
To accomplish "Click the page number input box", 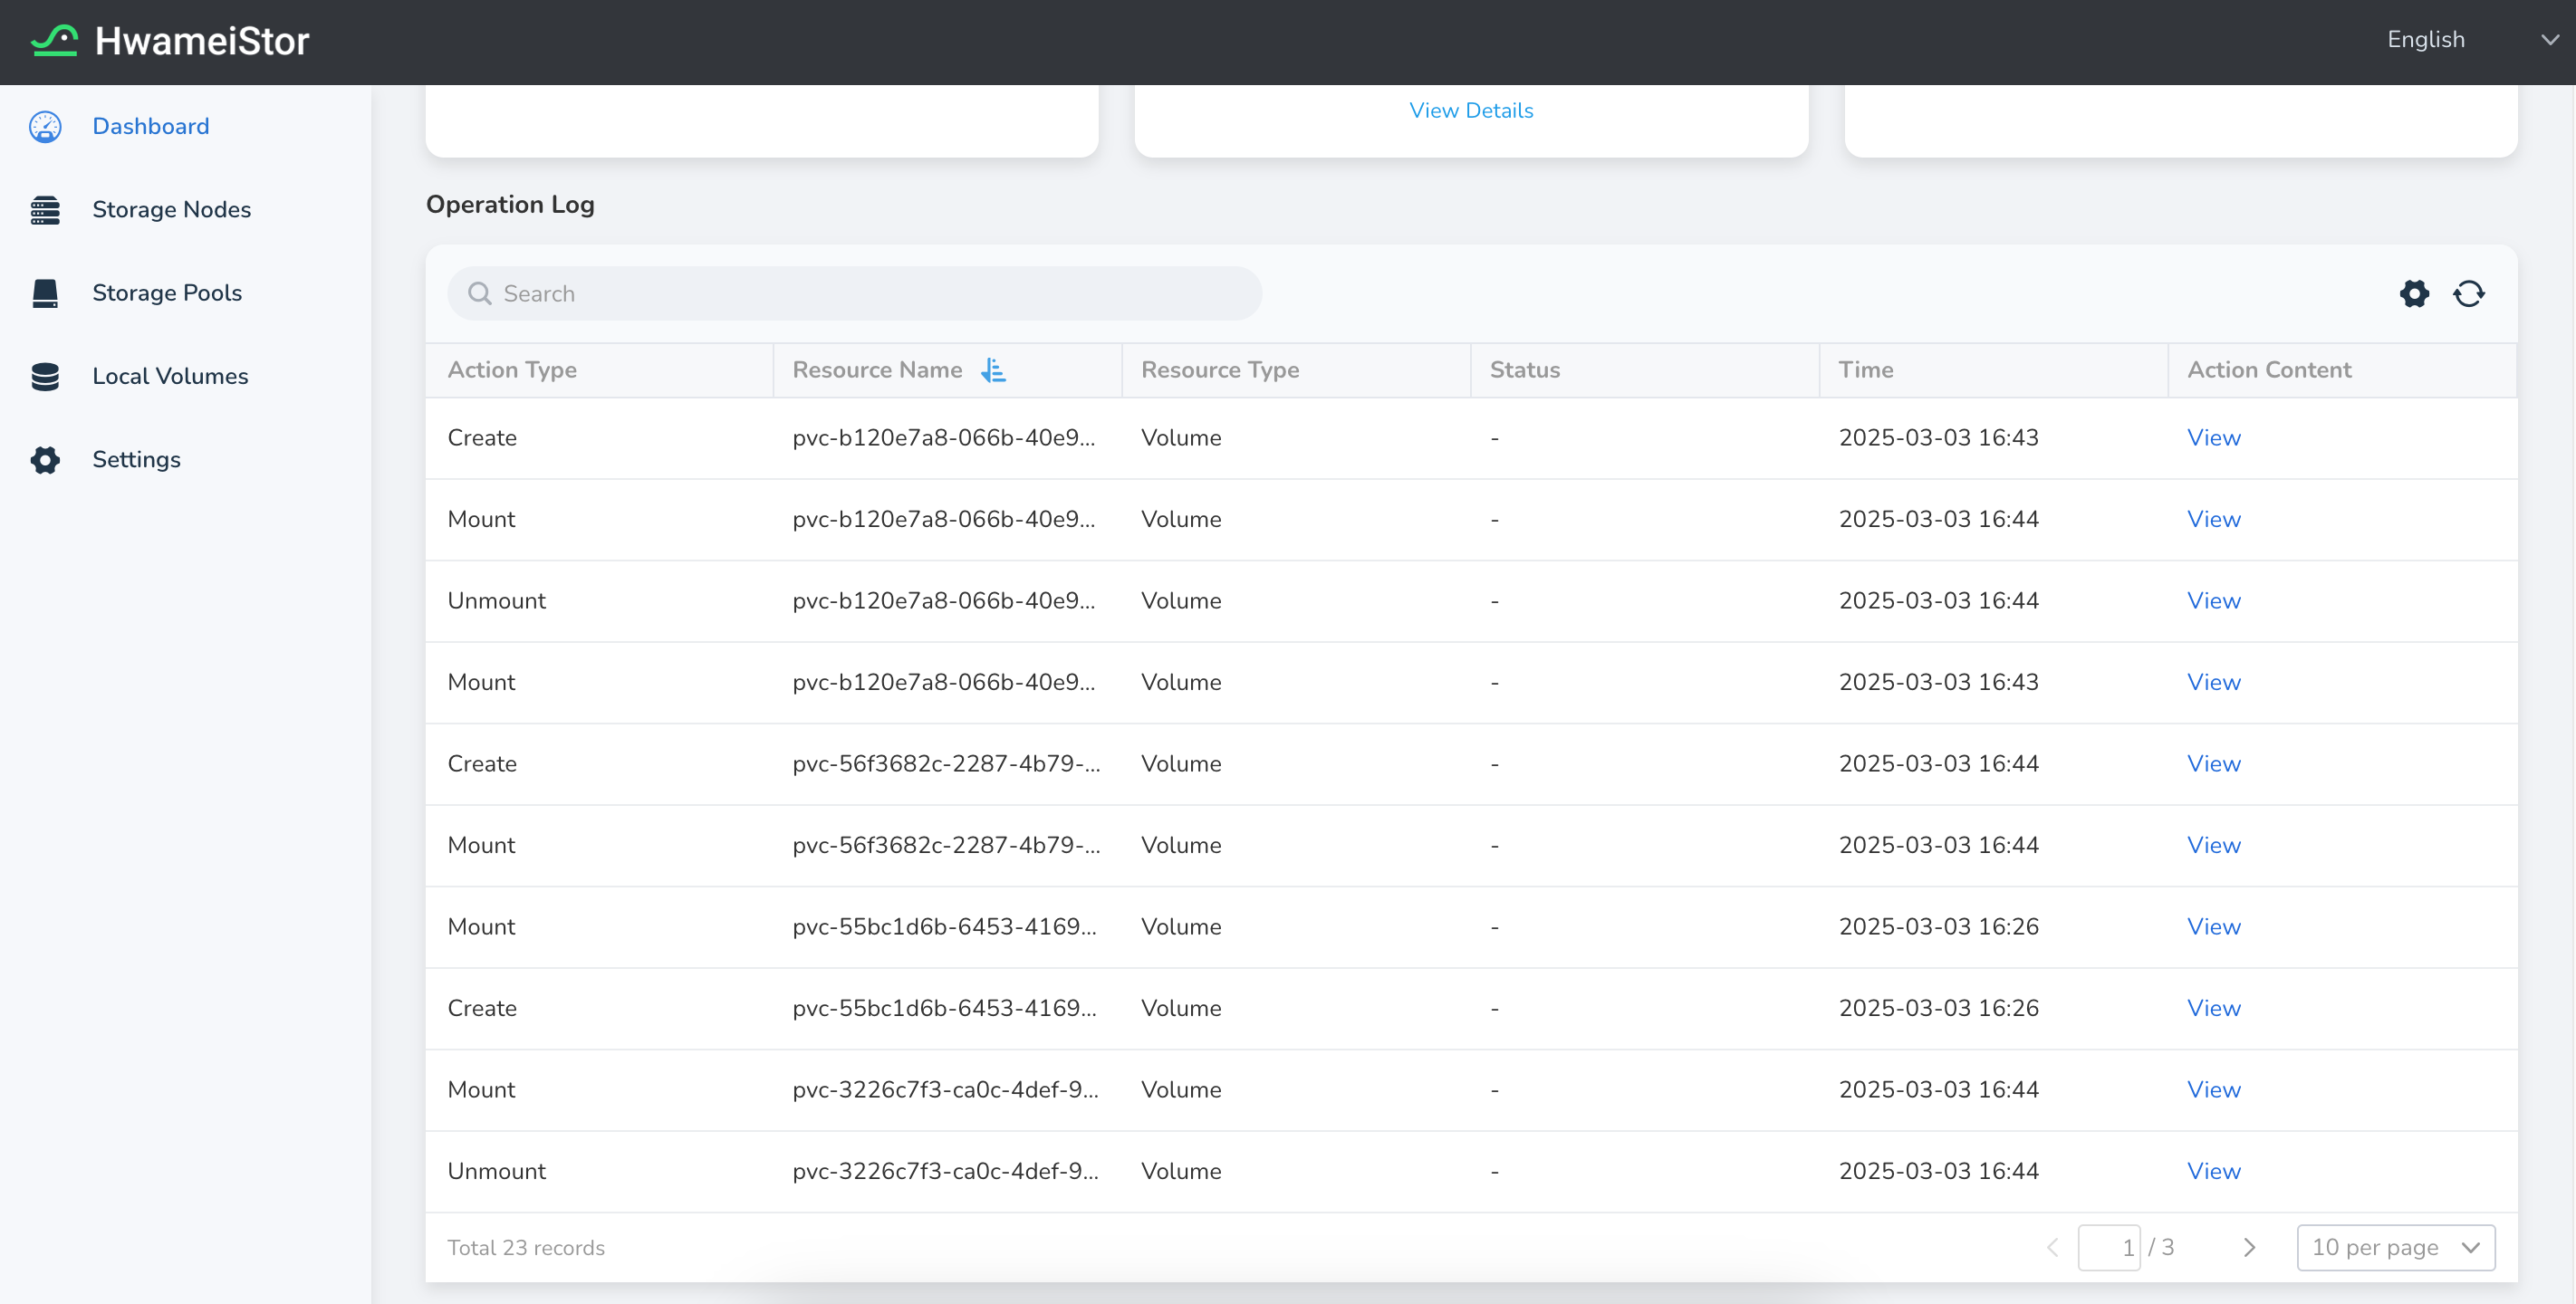I will coord(2108,1248).
